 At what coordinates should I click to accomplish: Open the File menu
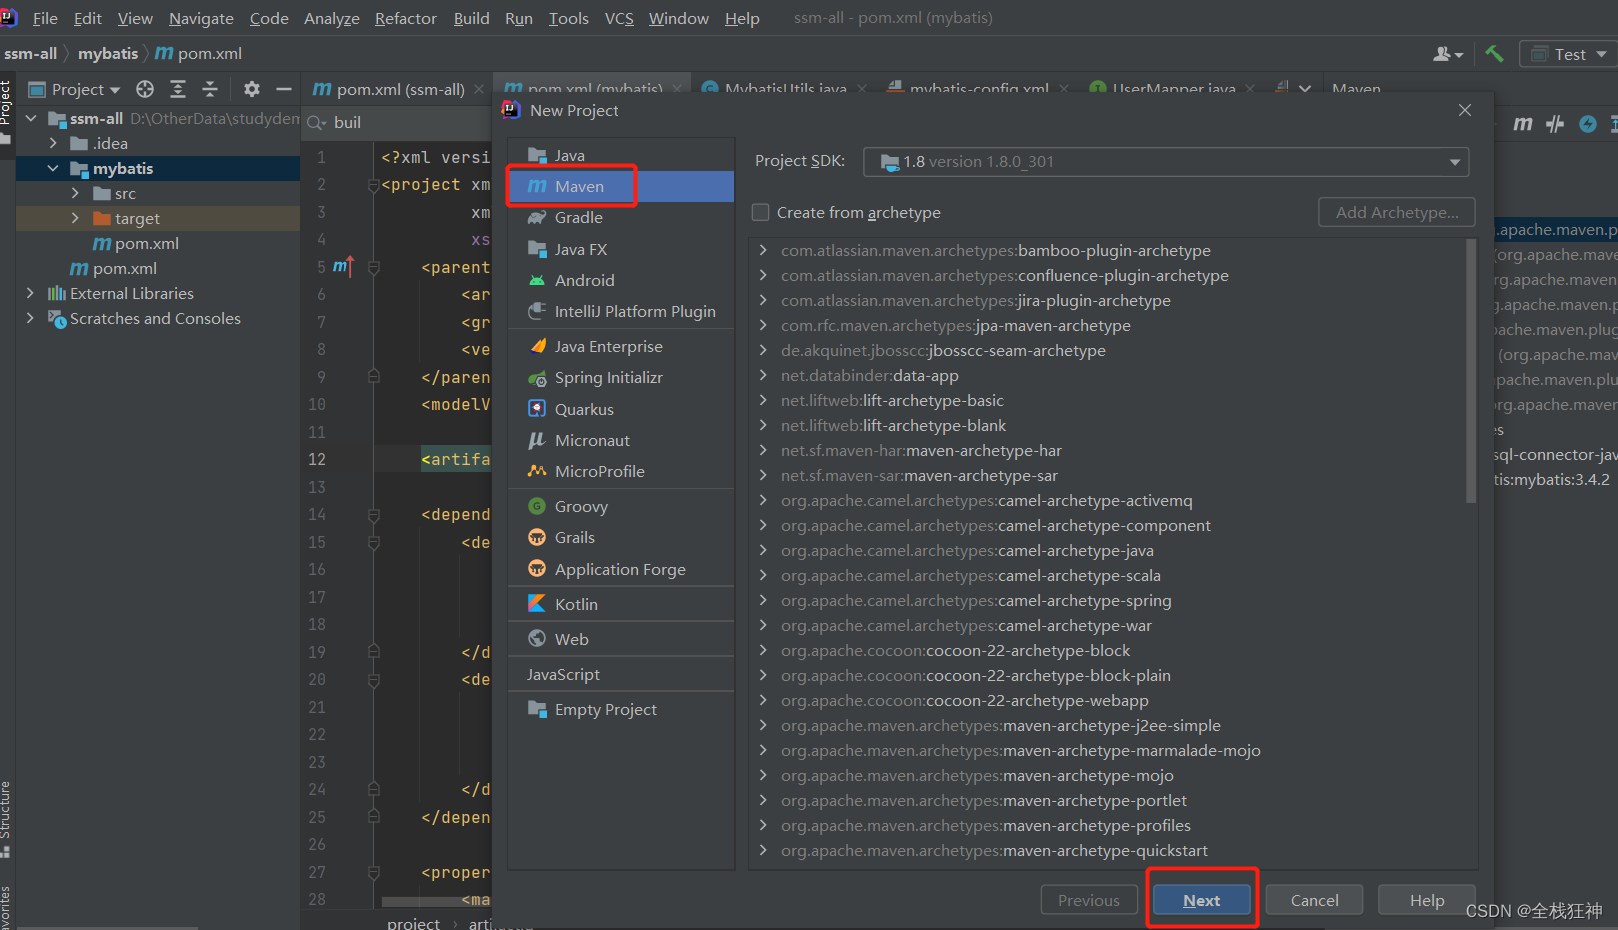click(x=45, y=18)
